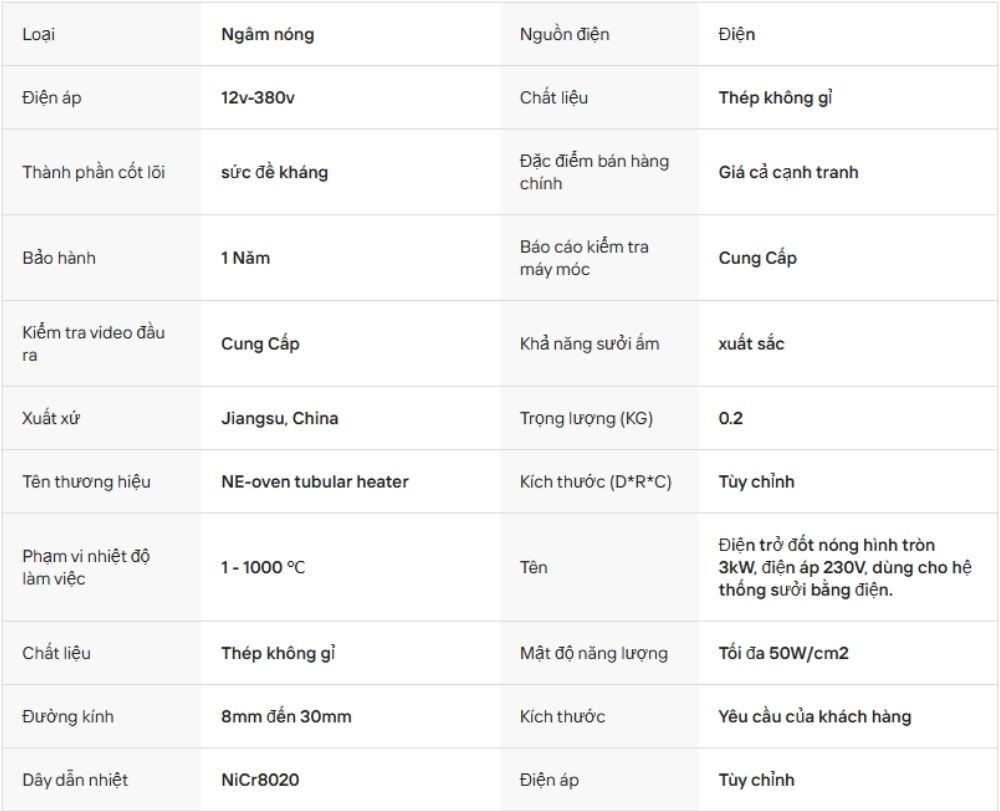The height and width of the screenshot is (811, 1000).
Task: Click the "NE-oven tubular heater" brand name
Action: [314, 482]
